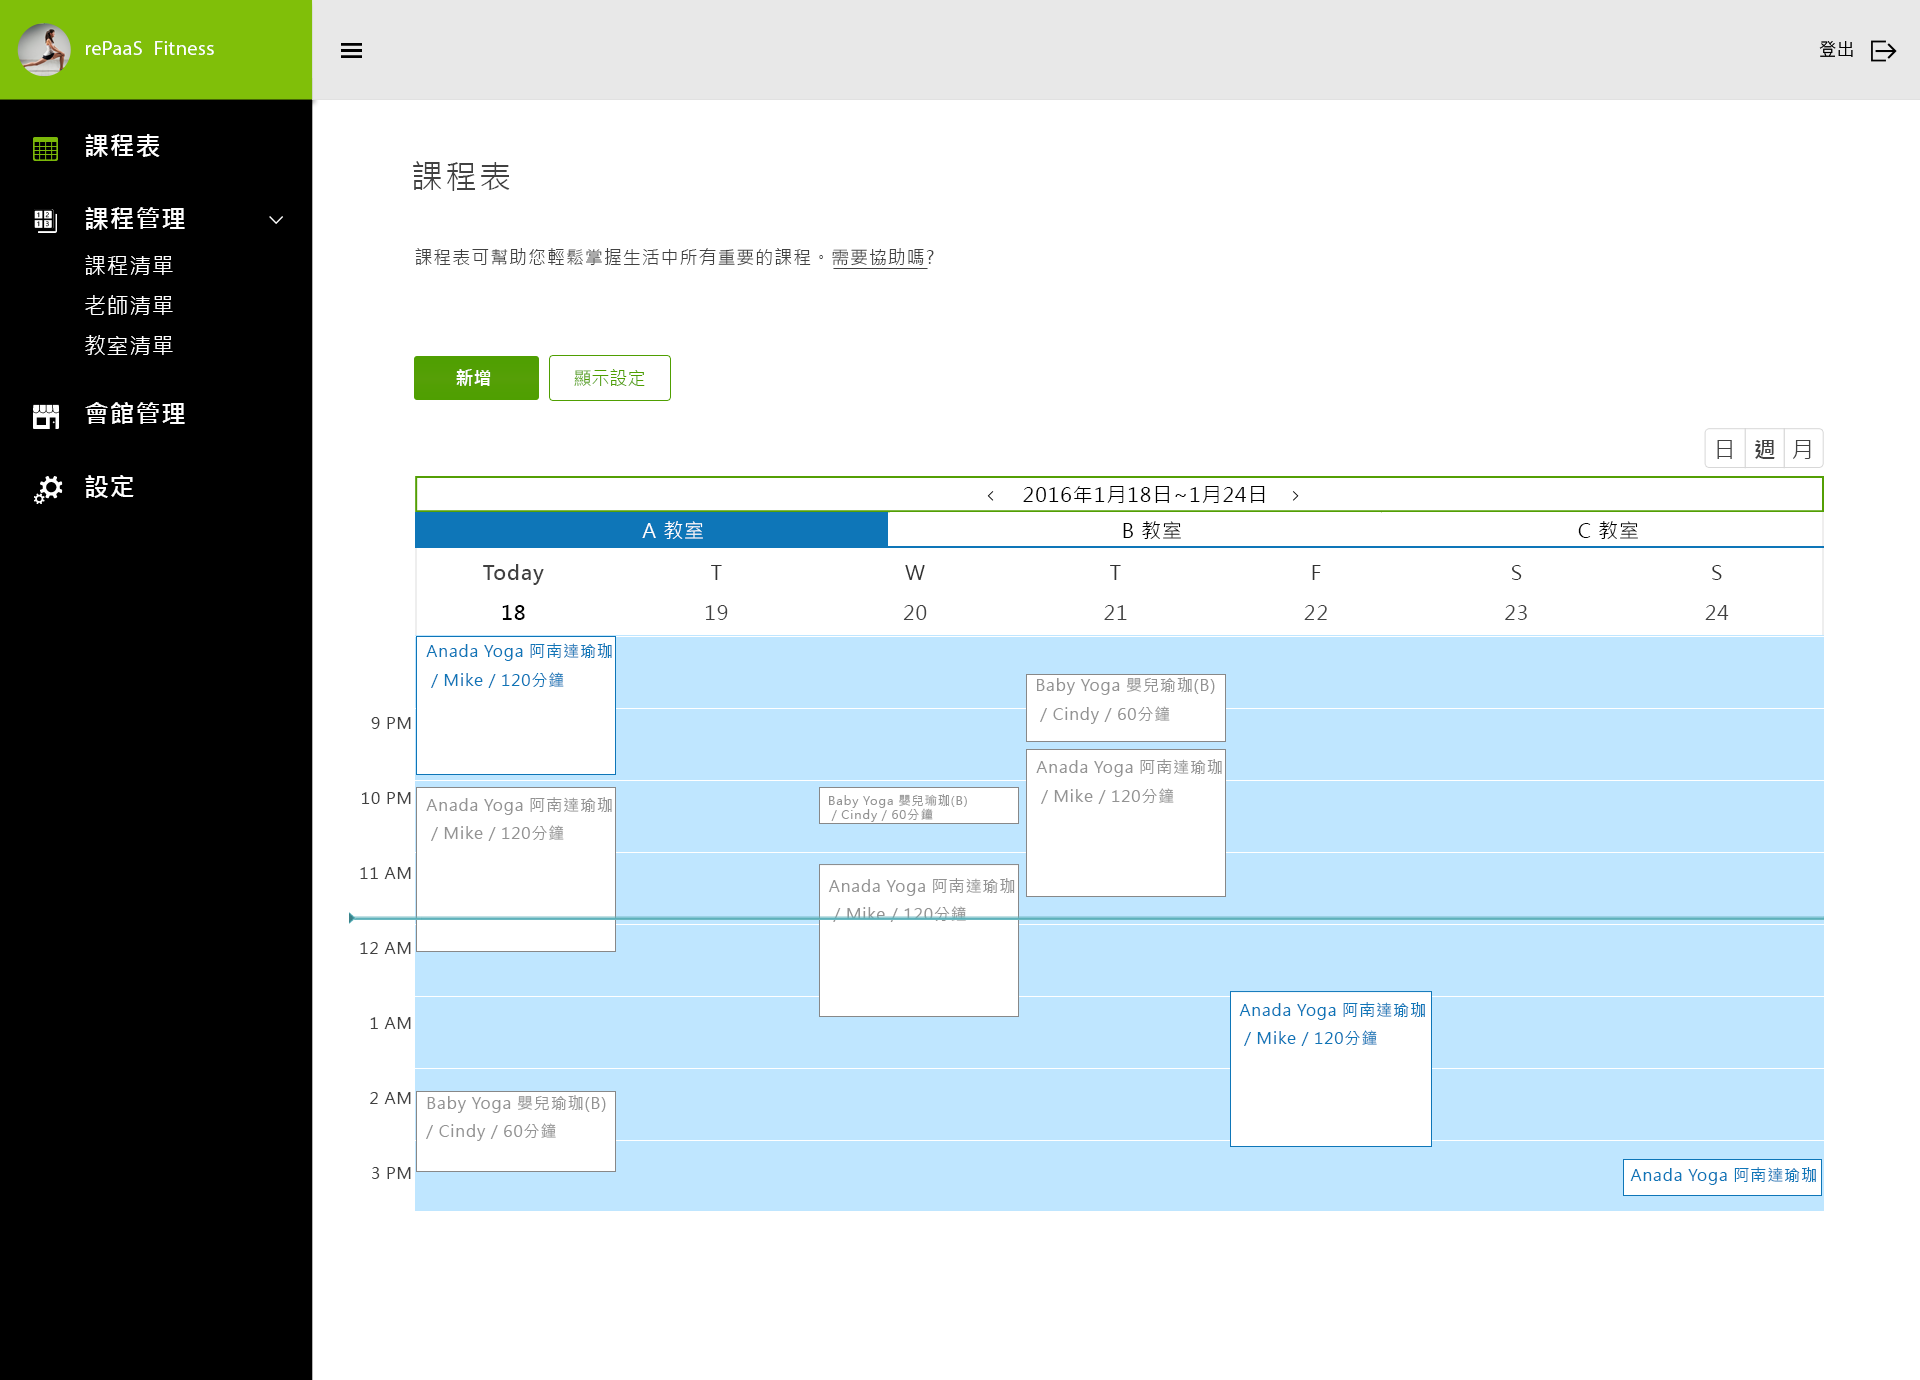Open 會館管理 via its building icon

click(x=45, y=415)
